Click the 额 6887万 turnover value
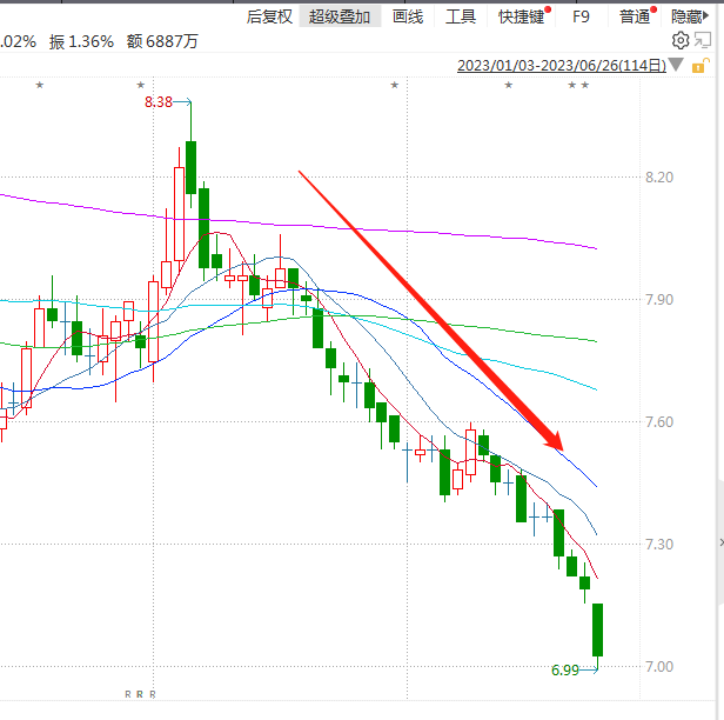The image size is (724, 720). [x=163, y=42]
